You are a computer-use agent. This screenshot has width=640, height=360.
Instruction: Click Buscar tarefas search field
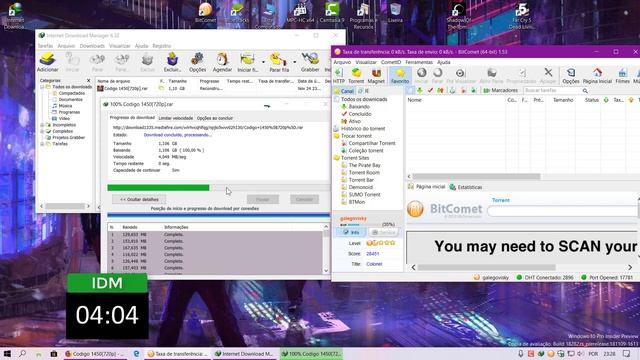(x=552, y=91)
